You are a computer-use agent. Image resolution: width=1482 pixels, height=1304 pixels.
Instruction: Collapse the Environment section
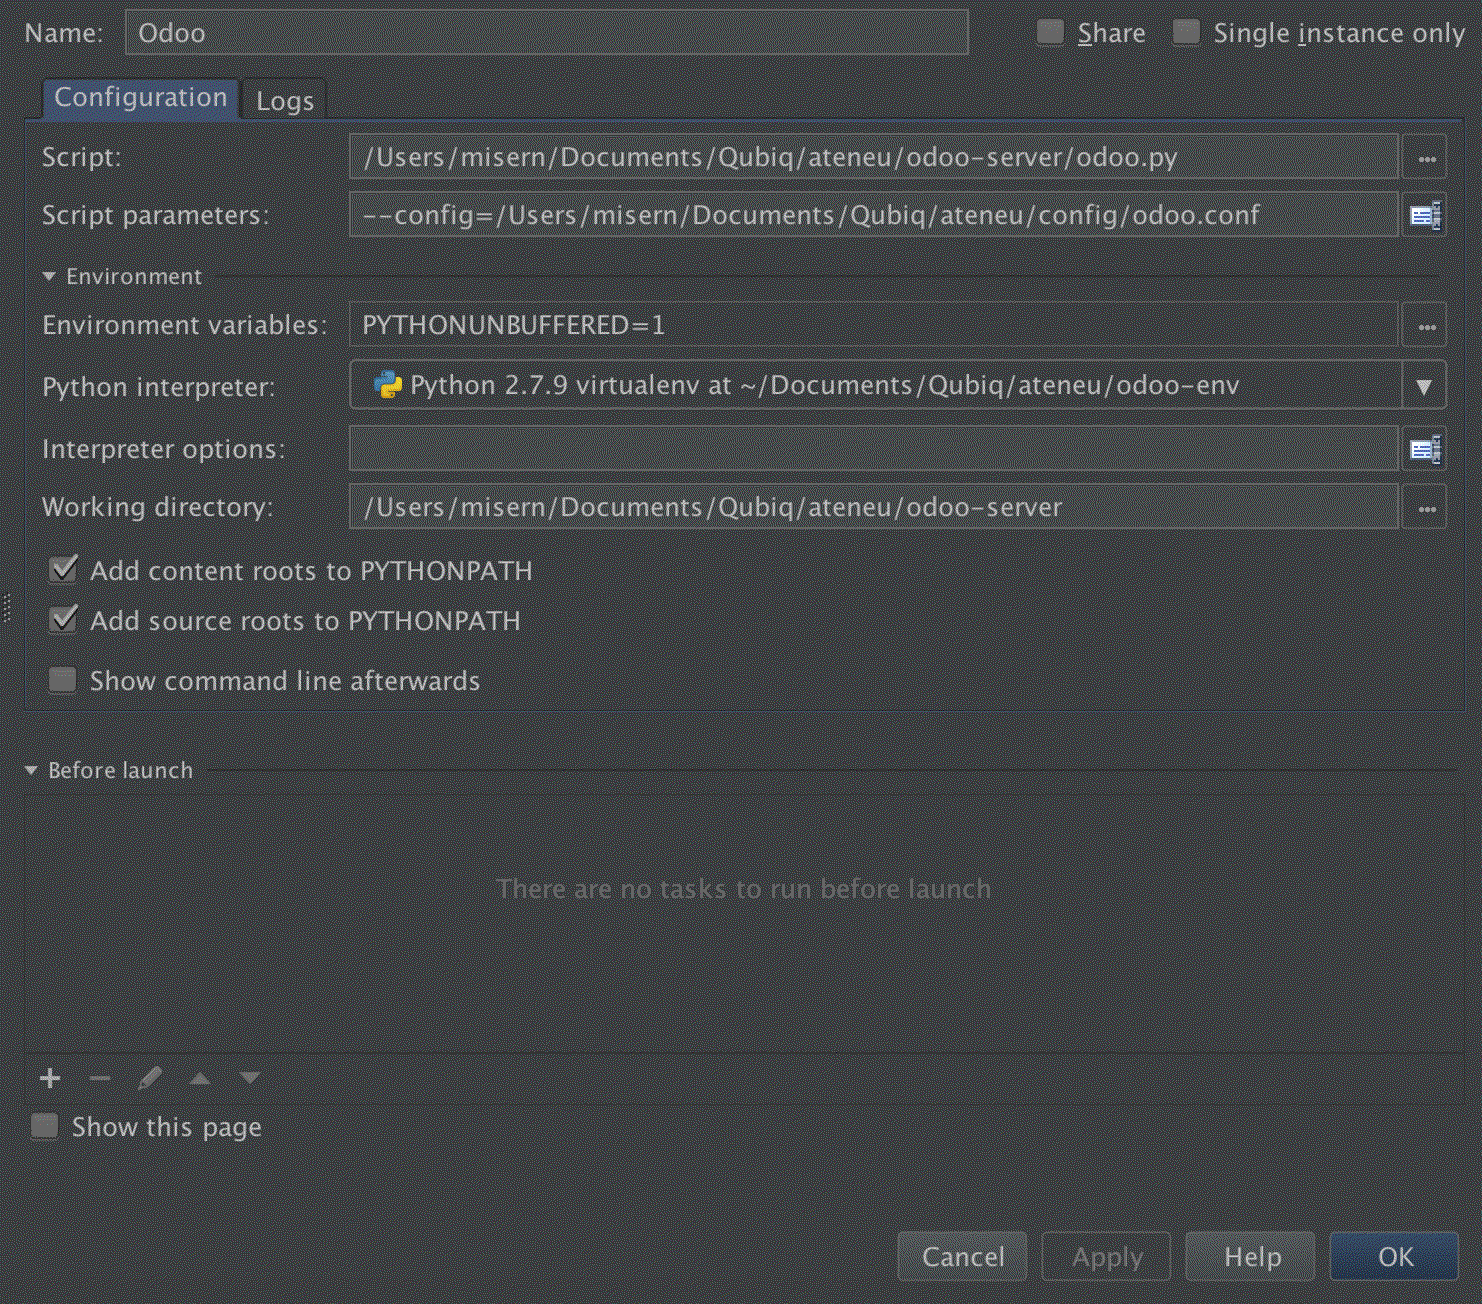(49, 277)
